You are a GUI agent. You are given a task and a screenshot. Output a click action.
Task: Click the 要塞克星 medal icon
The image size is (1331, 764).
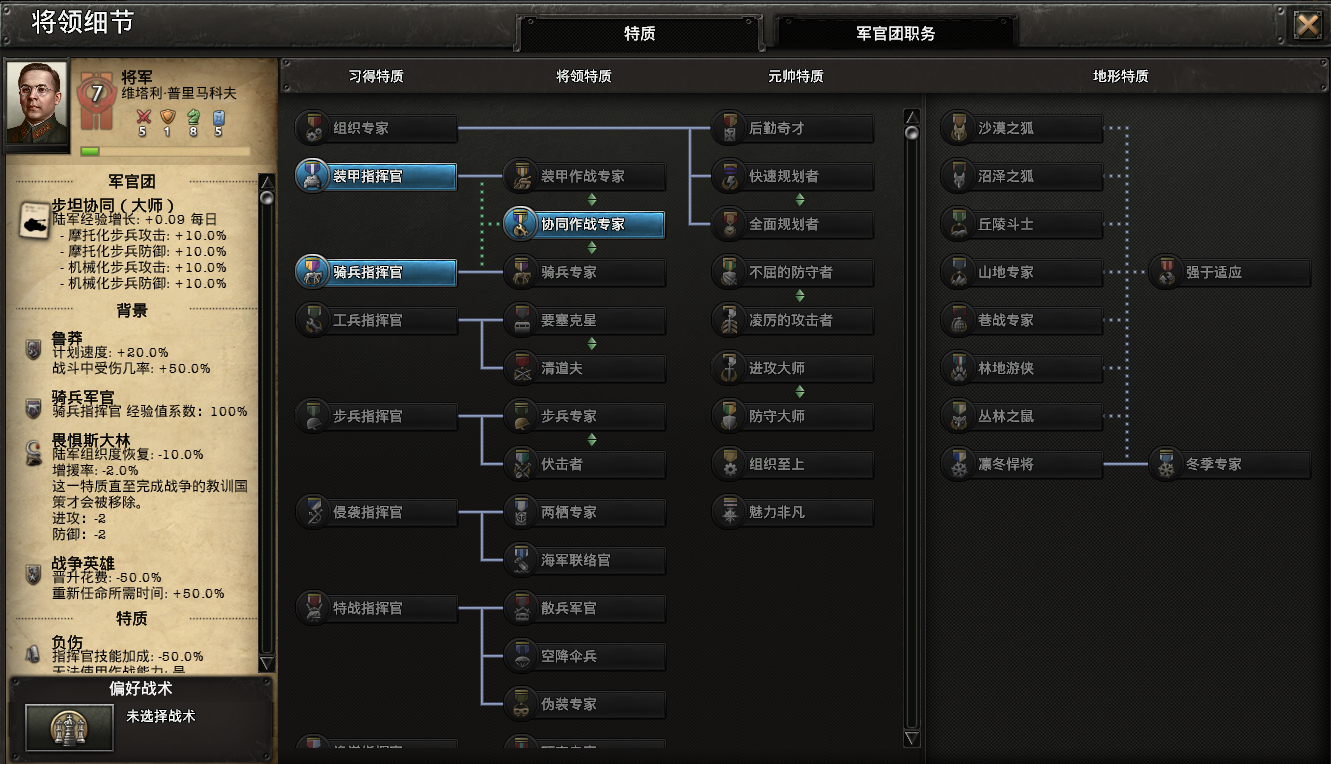point(521,321)
